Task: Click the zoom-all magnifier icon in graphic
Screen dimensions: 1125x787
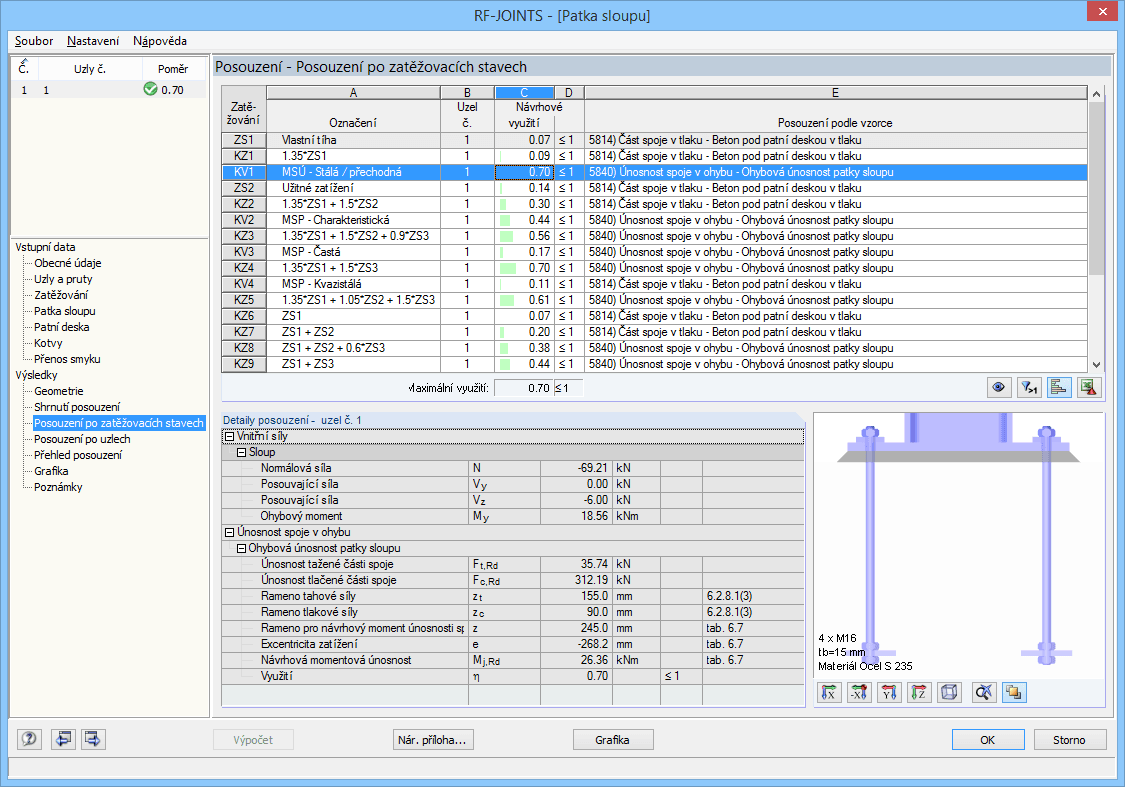Action: [984, 692]
